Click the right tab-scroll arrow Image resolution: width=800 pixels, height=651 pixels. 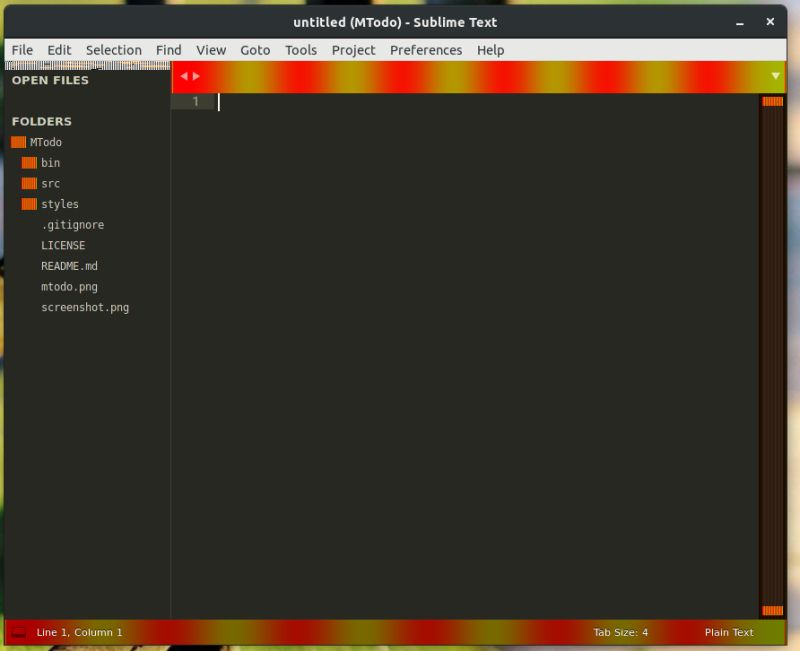coord(196,75)
